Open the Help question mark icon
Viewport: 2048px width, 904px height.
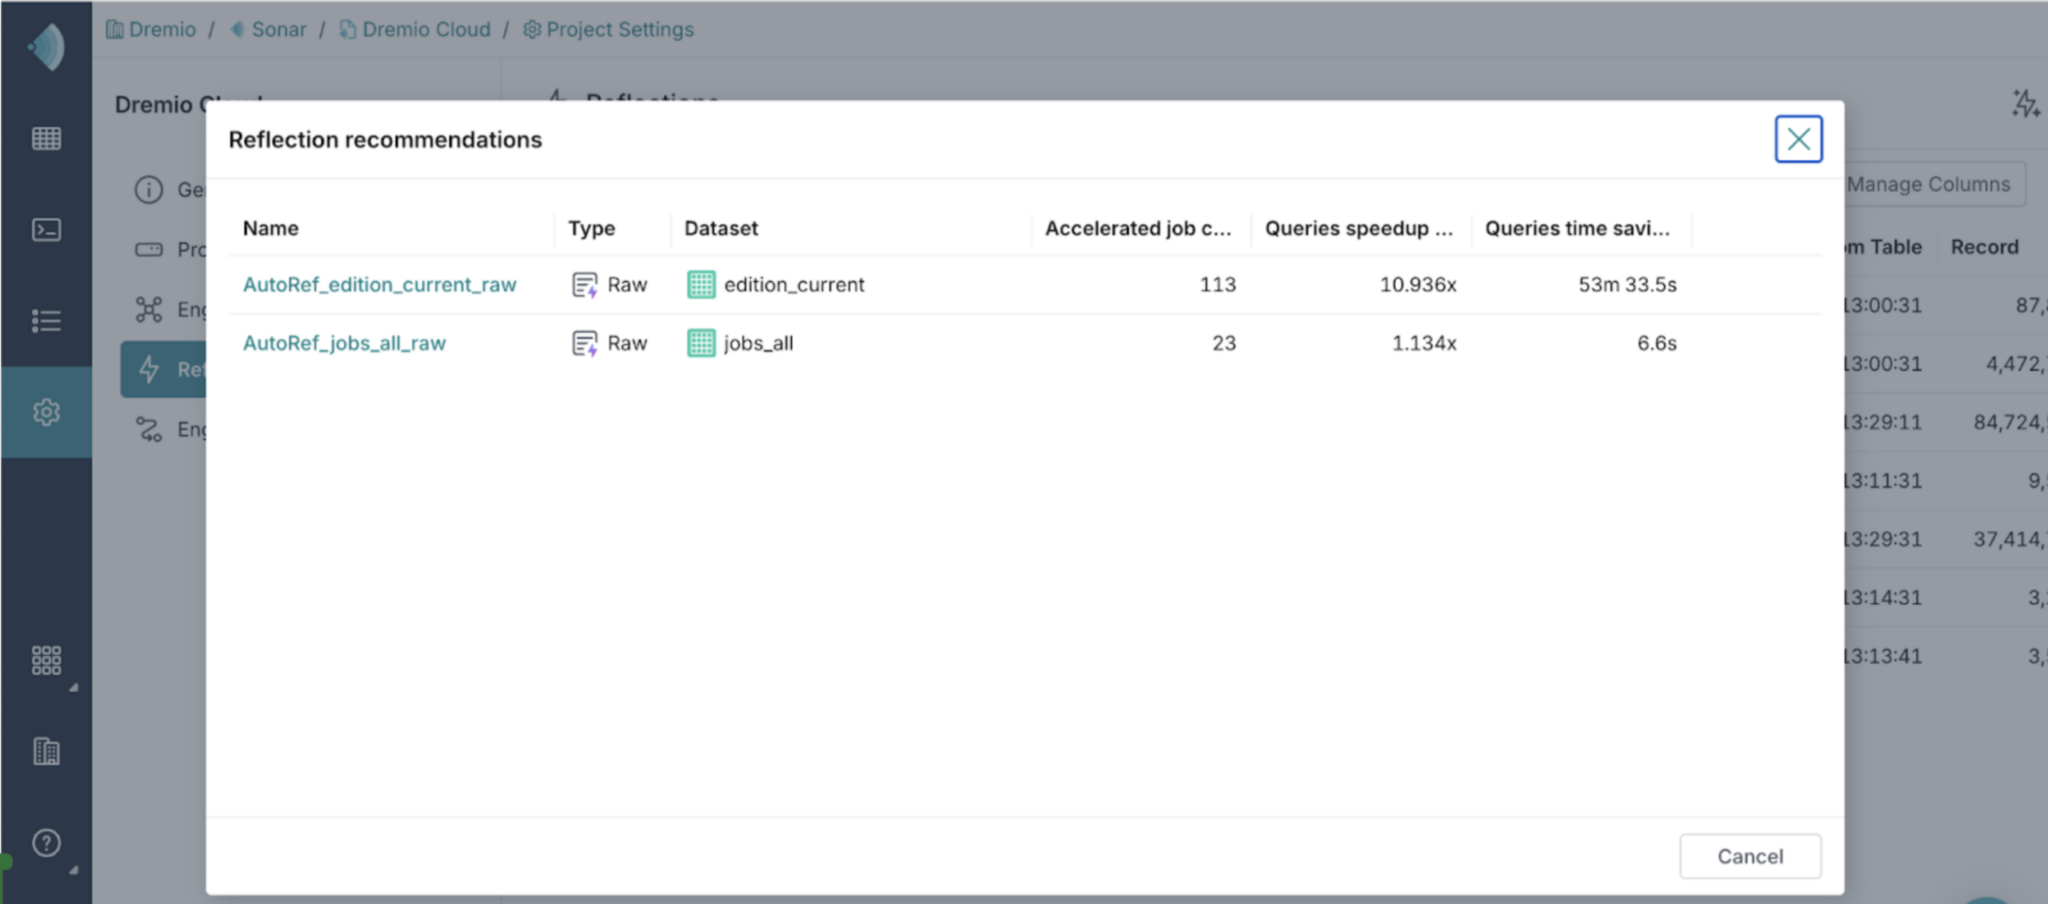[46, 843]
